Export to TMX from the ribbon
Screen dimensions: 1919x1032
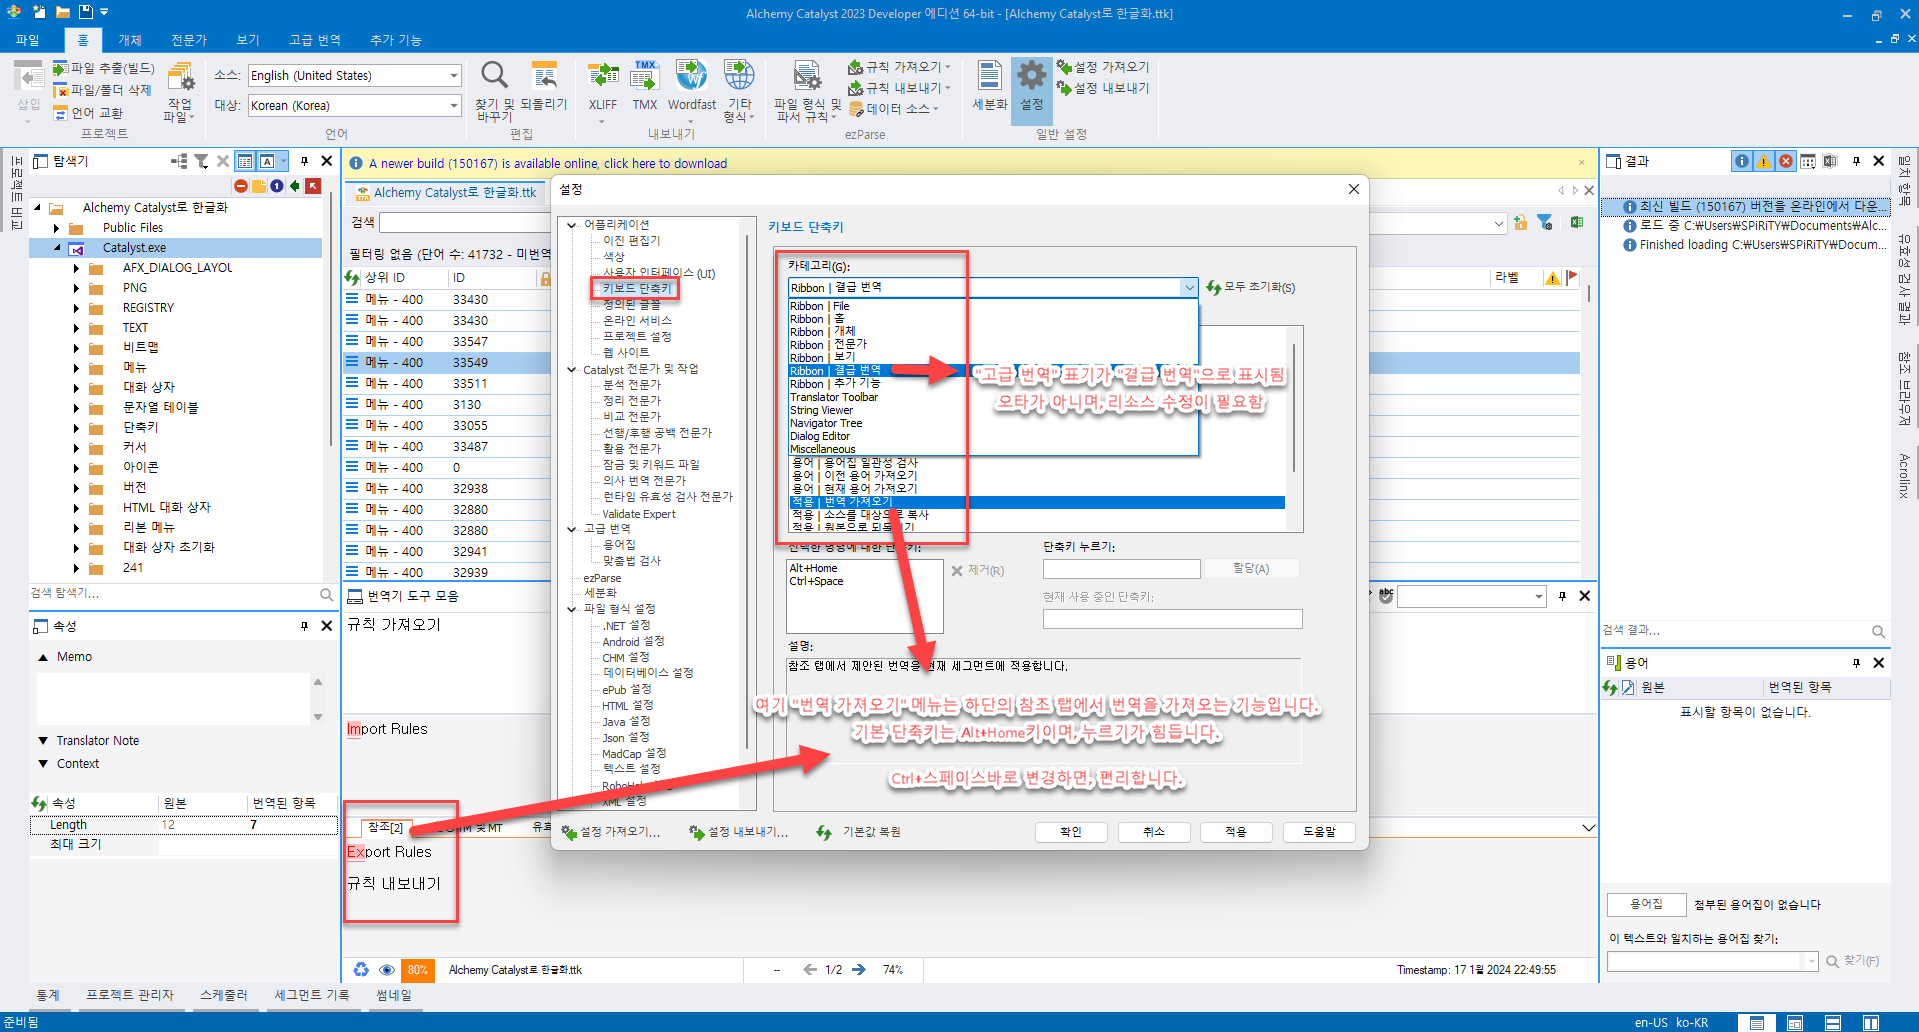645,86
